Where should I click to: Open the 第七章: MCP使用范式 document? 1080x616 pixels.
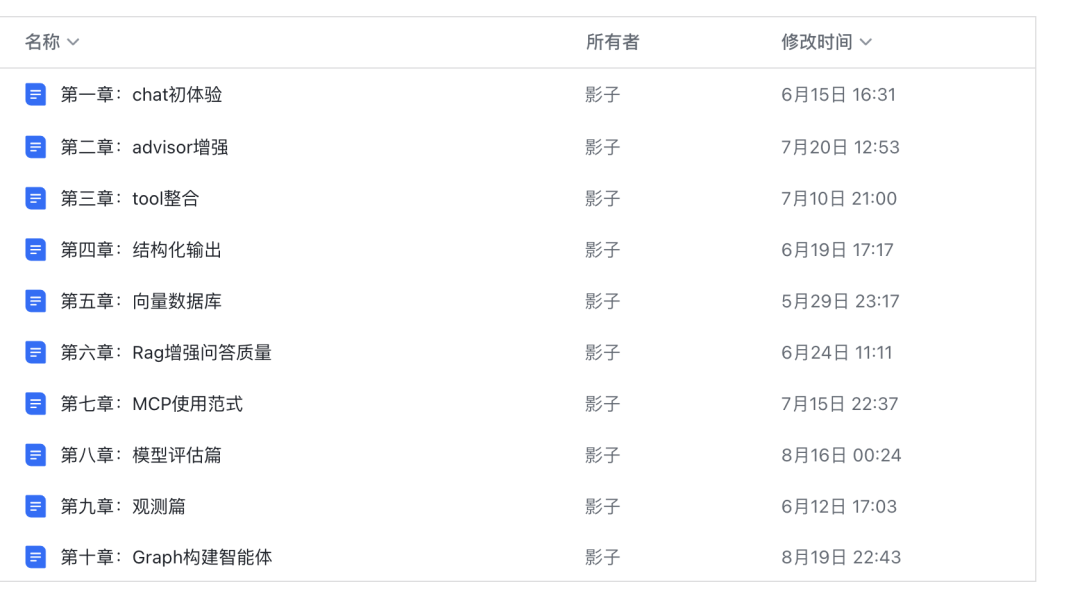(152, 404)
